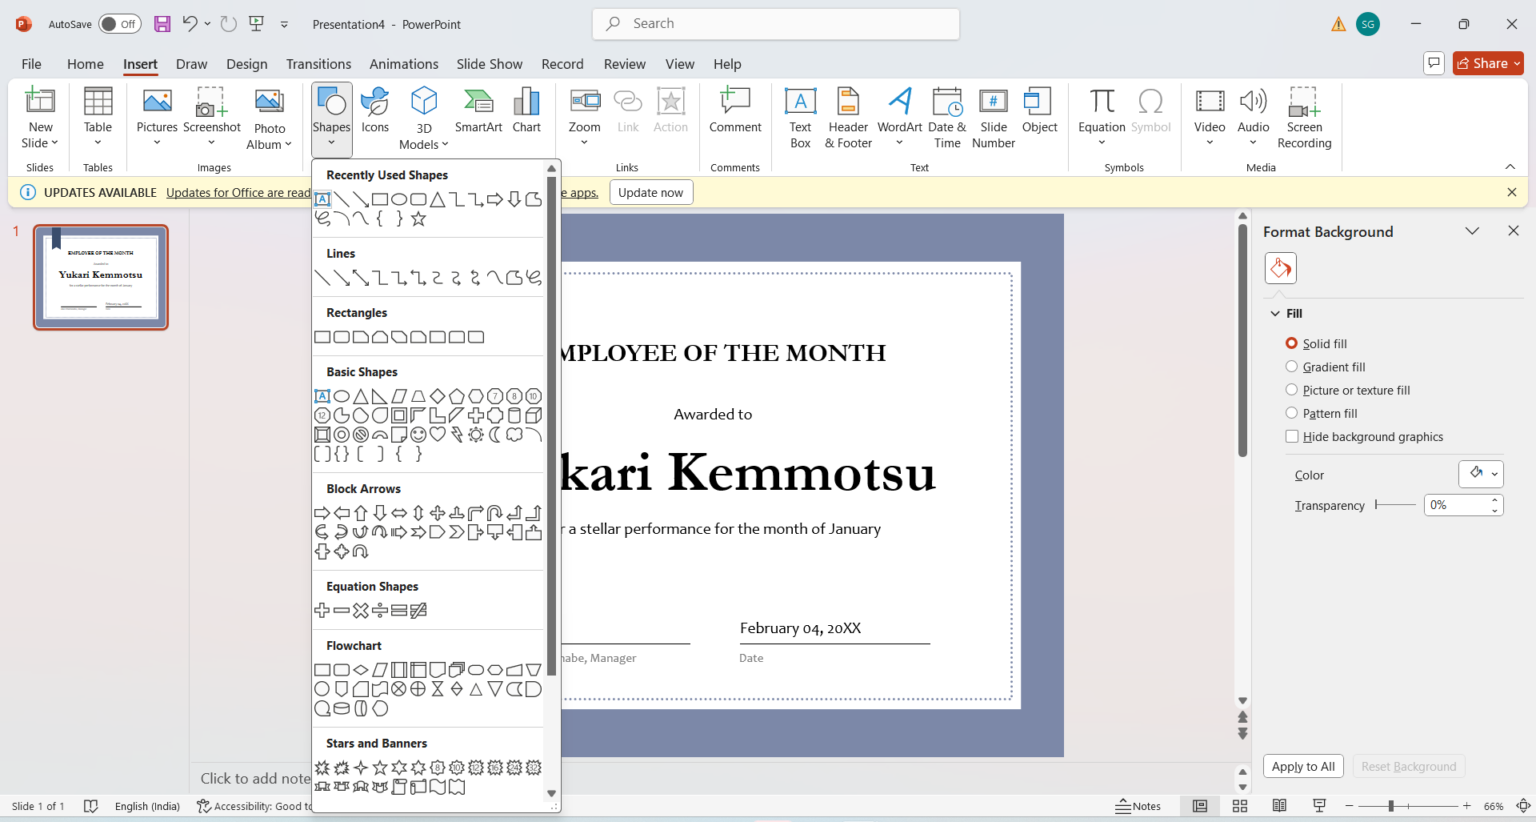
Task: Enable Hide background graphics
Action: [x=1291, y=436]
